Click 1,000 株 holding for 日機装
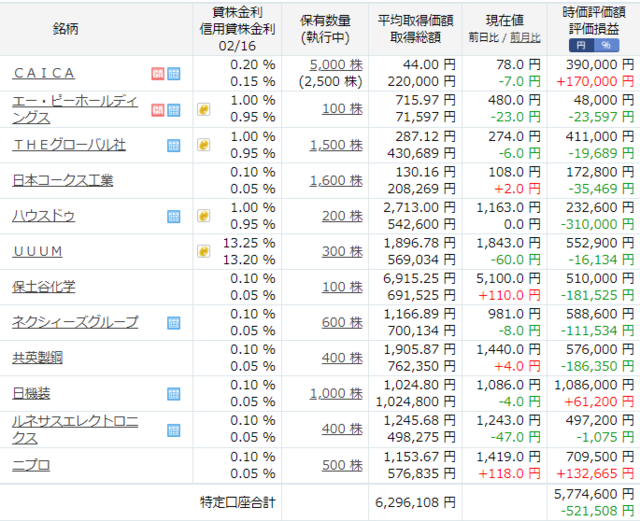 [x=336, y=393]
